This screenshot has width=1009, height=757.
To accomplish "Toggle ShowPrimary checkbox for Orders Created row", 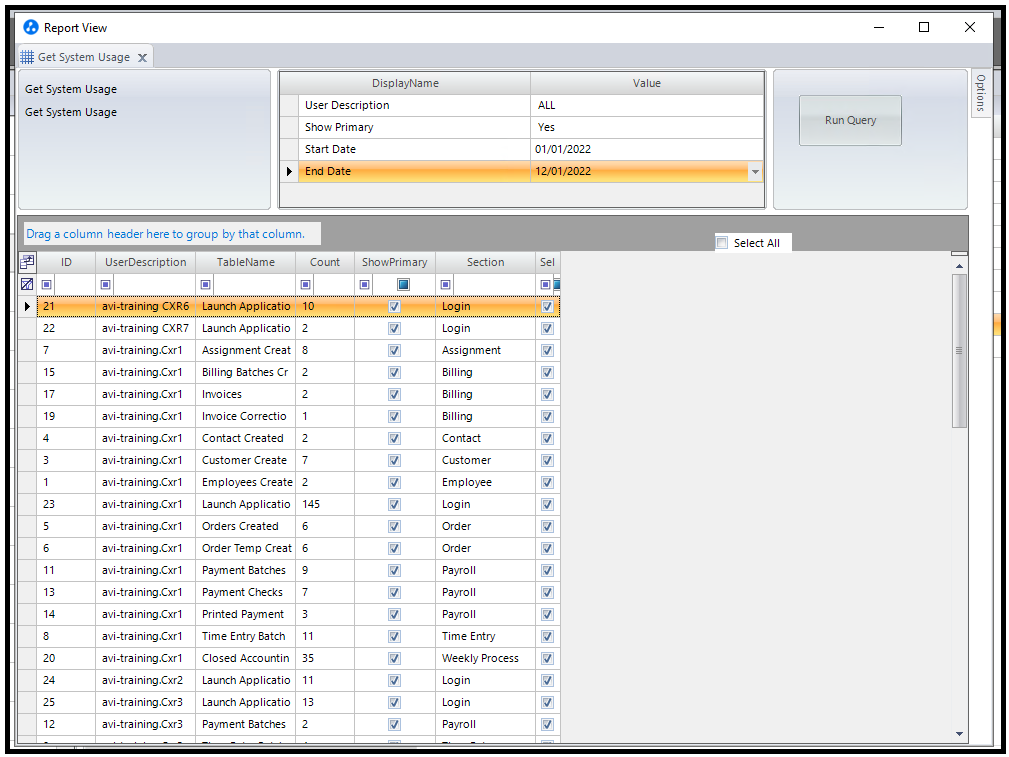I will (394, 526).
